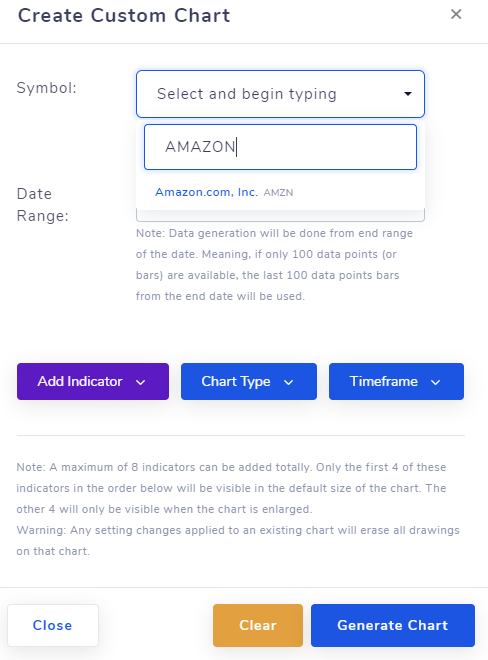
Task: Click the partially hidden Date Range field
Action: click(x=280, y=216)
